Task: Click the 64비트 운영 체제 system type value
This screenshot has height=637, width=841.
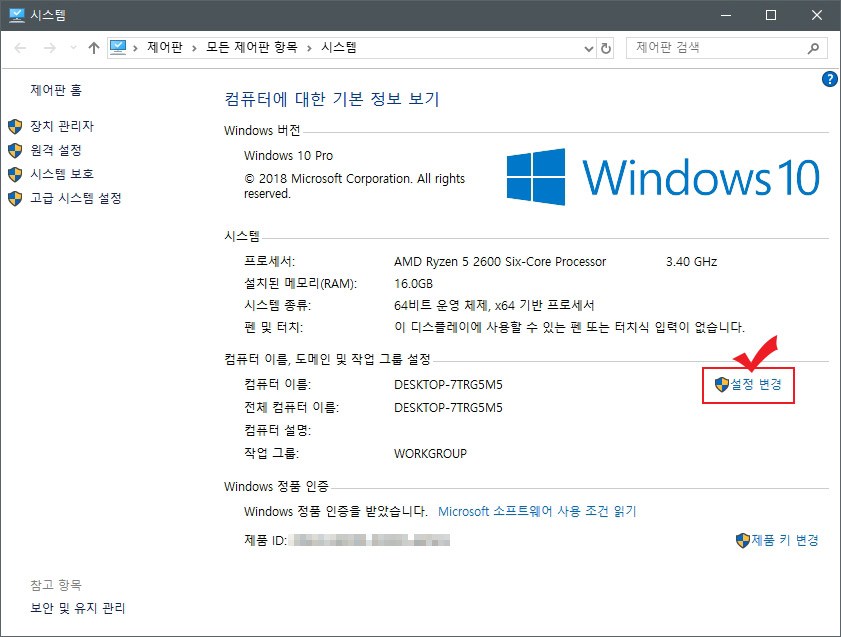Action: pos(494,306)
